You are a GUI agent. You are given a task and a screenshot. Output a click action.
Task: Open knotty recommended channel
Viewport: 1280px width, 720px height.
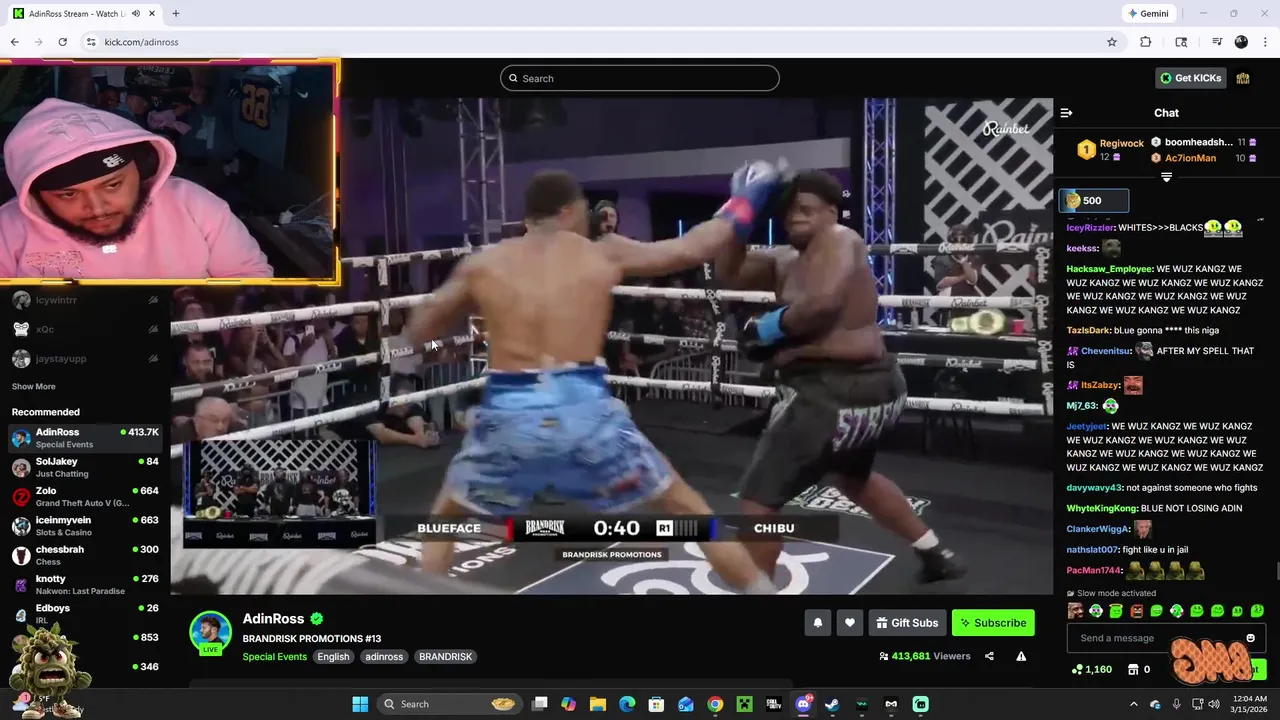coord(85,584)
